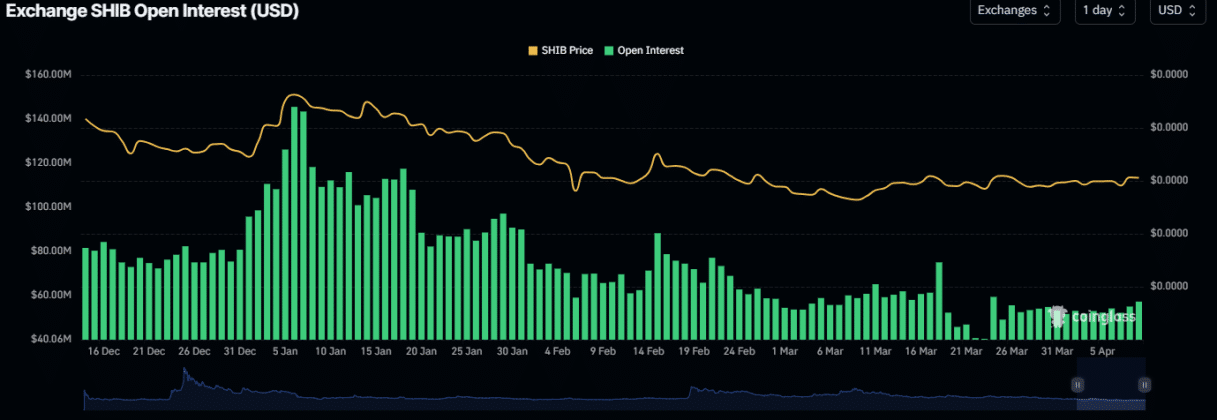Toggle the SHIB Price legend series

pos(567,50)
